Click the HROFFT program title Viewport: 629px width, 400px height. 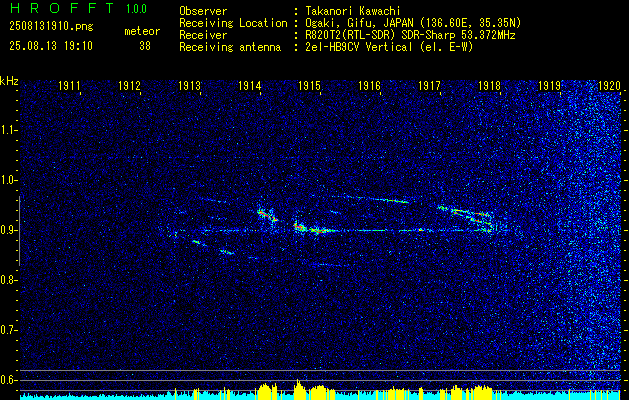[61, 8]
